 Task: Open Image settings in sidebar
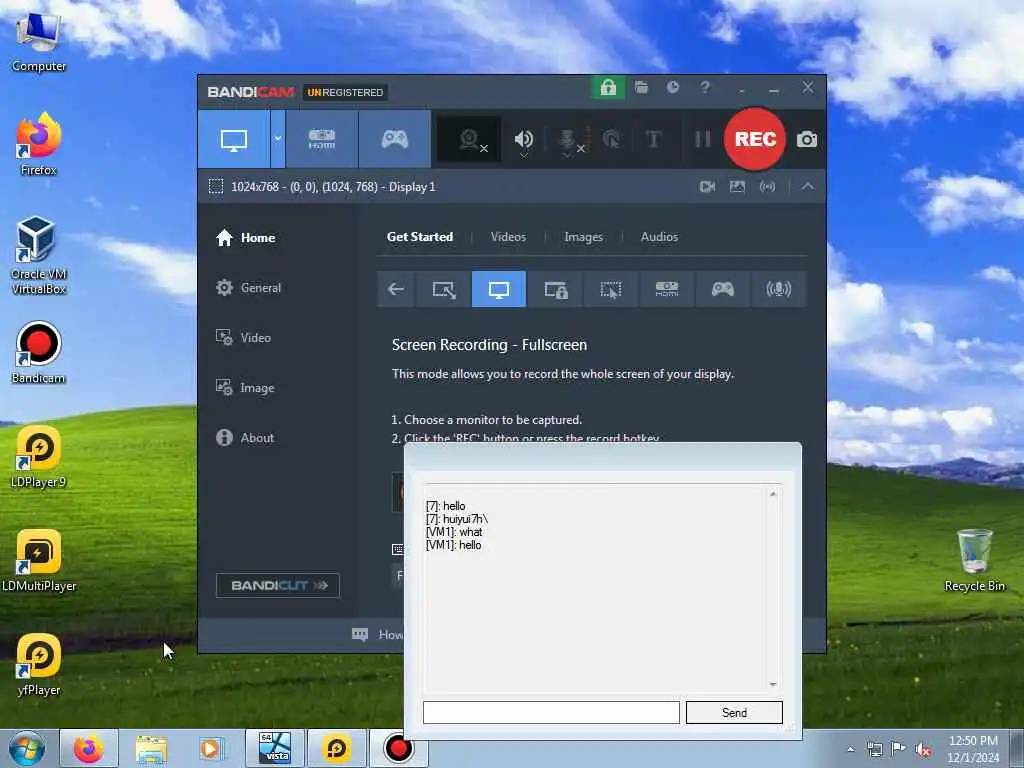coord(246,388)
